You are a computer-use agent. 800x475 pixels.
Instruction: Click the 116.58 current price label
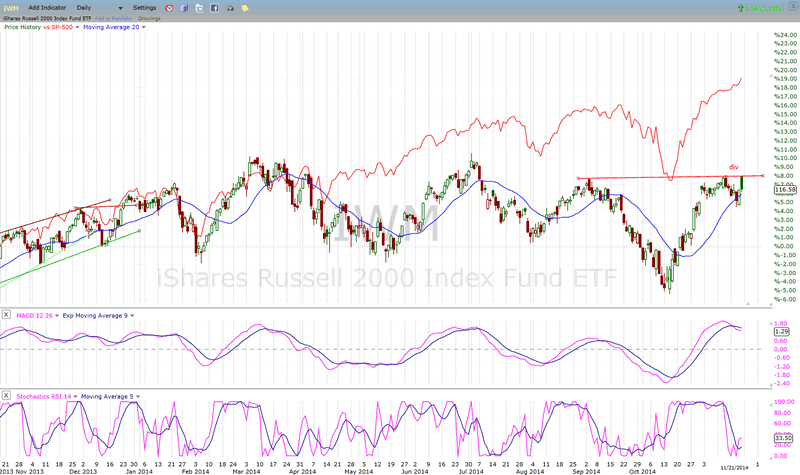pyautogui.click(x=785, y=190)
